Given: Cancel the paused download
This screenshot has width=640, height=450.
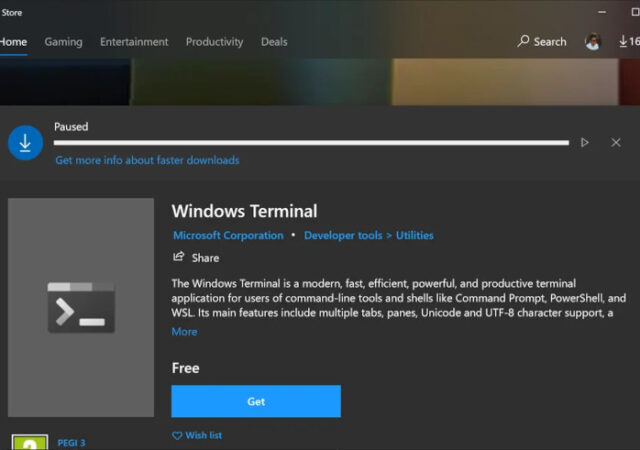Looking at the screenshot, I should (616, 143).
